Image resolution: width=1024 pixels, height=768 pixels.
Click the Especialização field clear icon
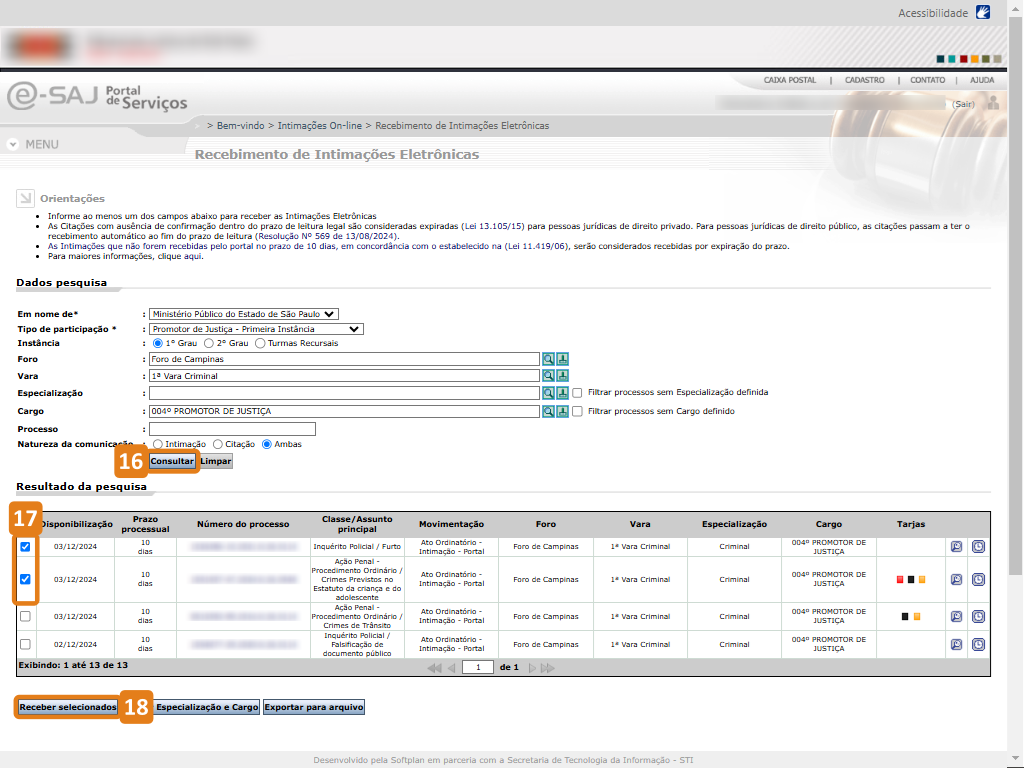tap(562, 394)
